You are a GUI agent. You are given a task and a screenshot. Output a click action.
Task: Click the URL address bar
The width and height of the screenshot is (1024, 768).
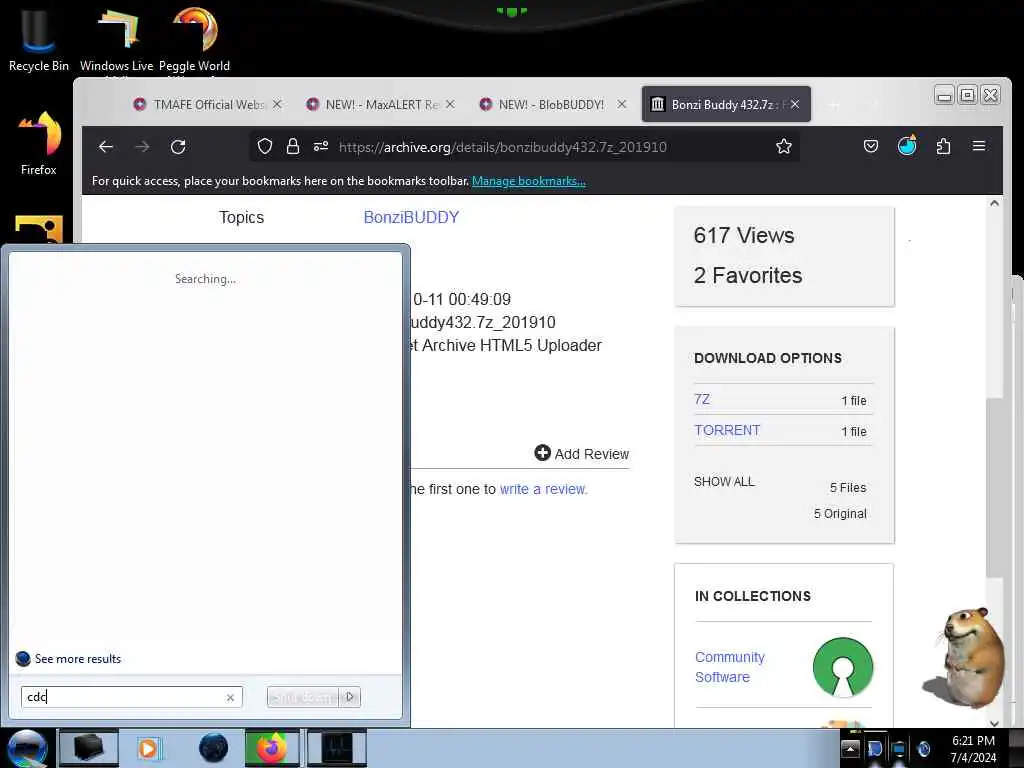(x=524, y=147)
